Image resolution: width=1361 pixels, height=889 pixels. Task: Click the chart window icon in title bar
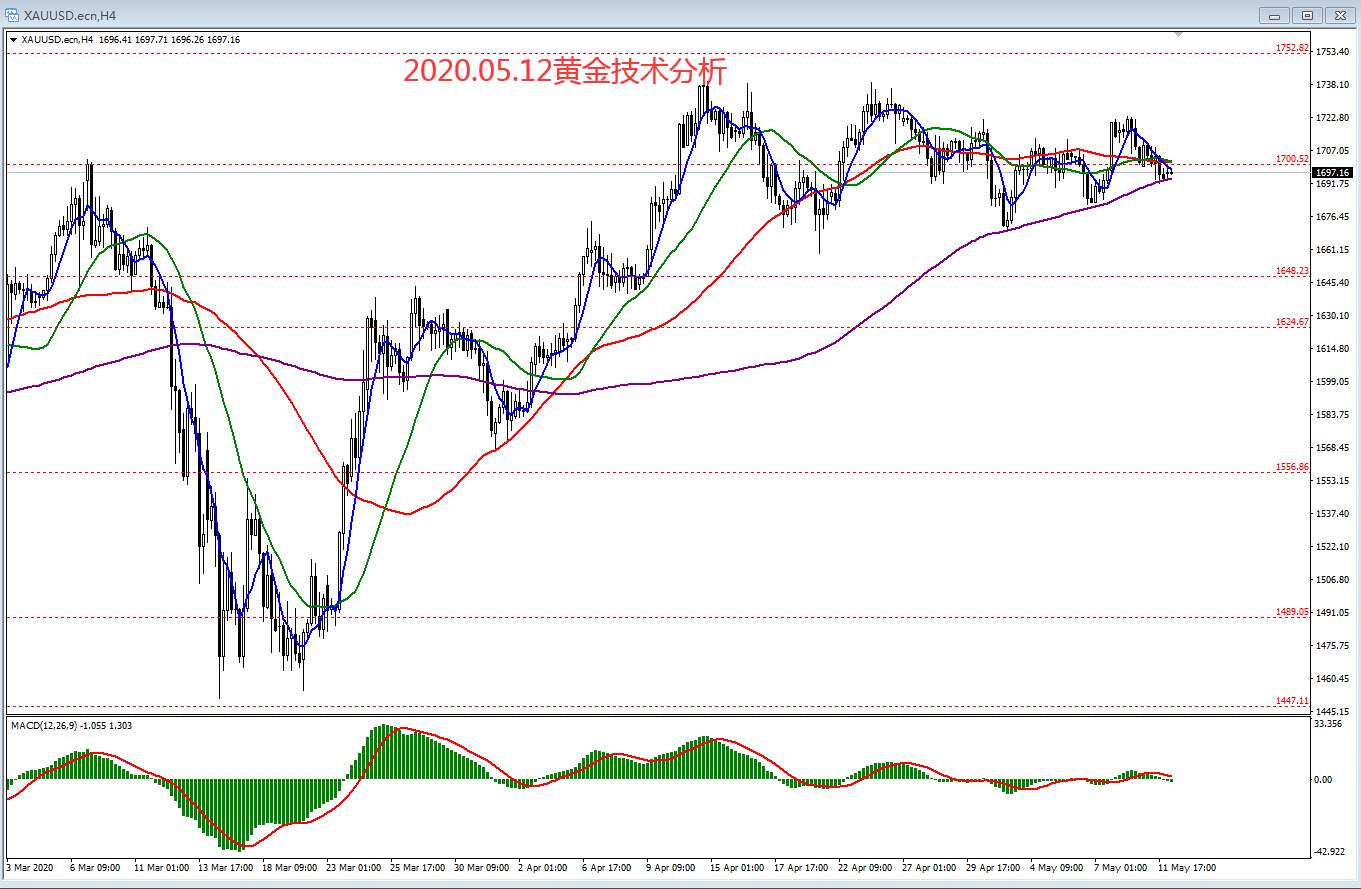pos(13,15)
